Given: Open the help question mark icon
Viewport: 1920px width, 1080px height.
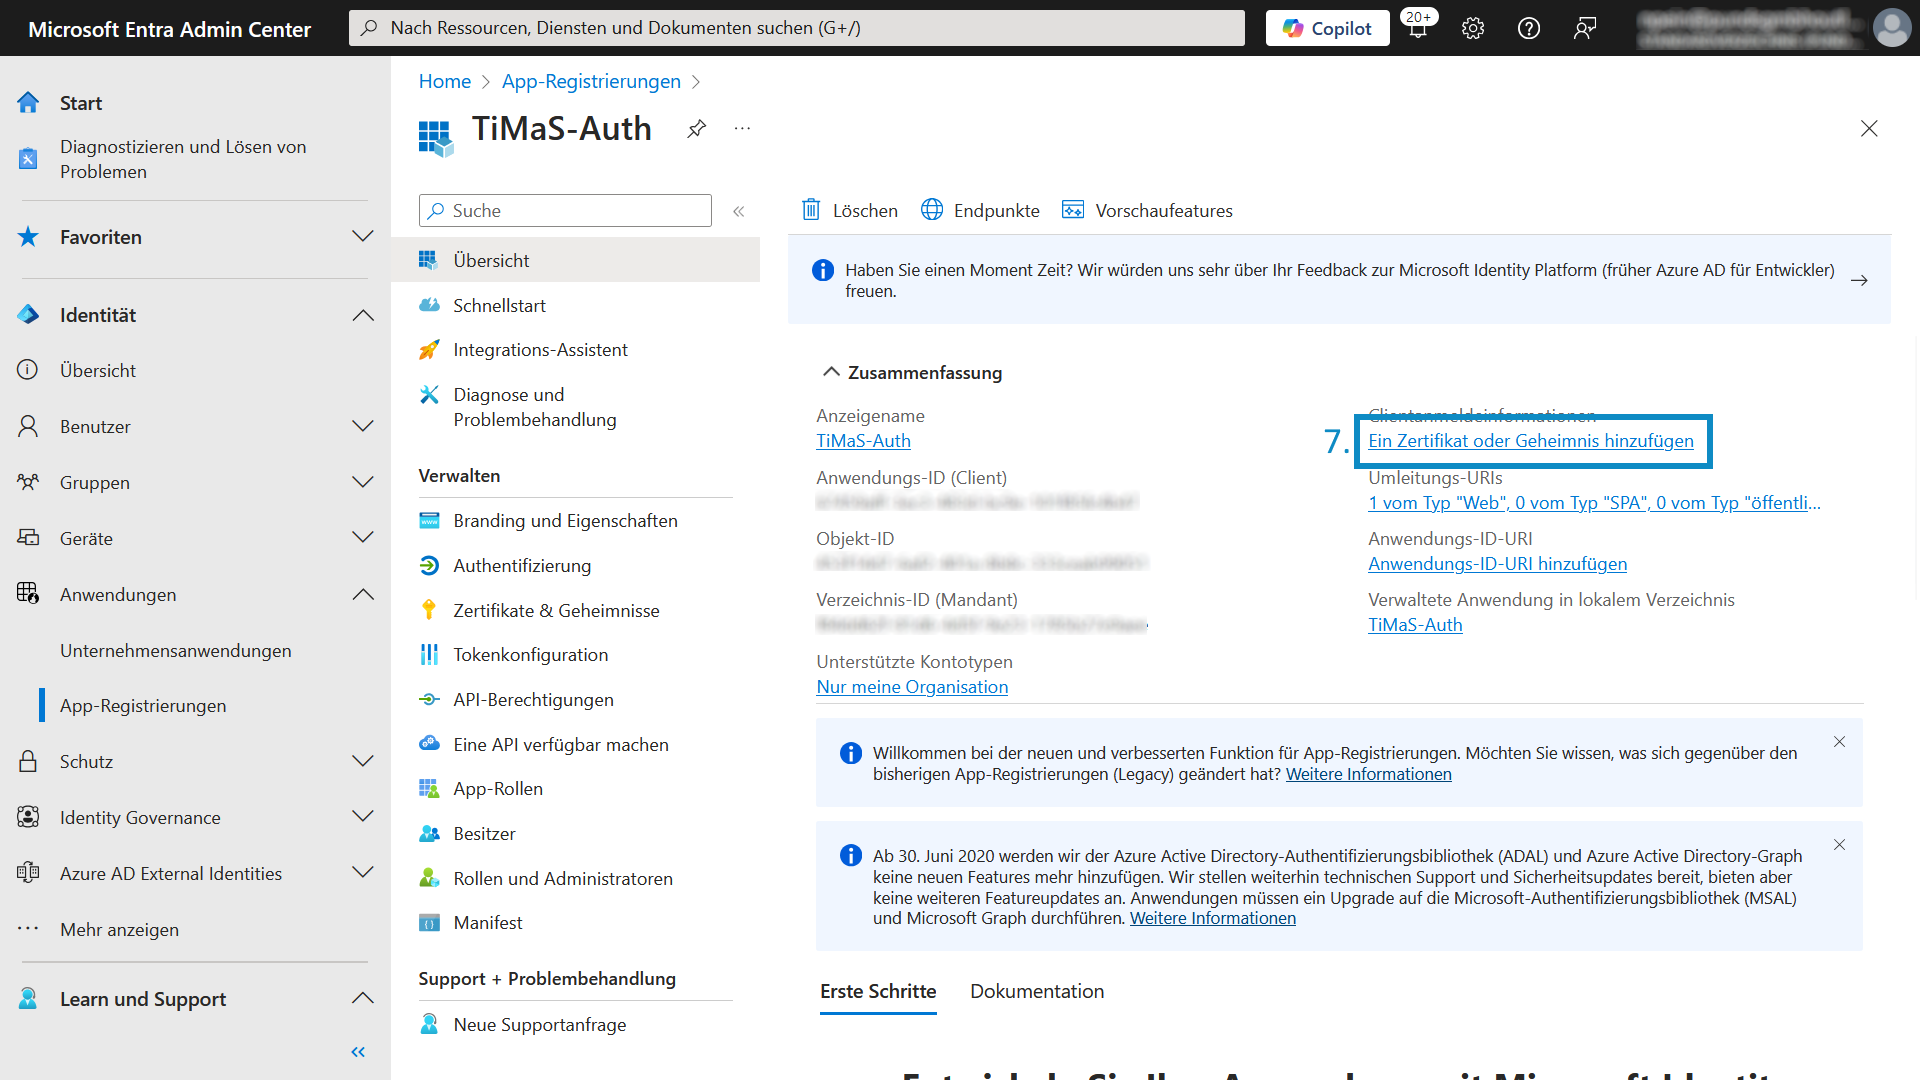Looking at the screenshot, I should (1529, 28).
